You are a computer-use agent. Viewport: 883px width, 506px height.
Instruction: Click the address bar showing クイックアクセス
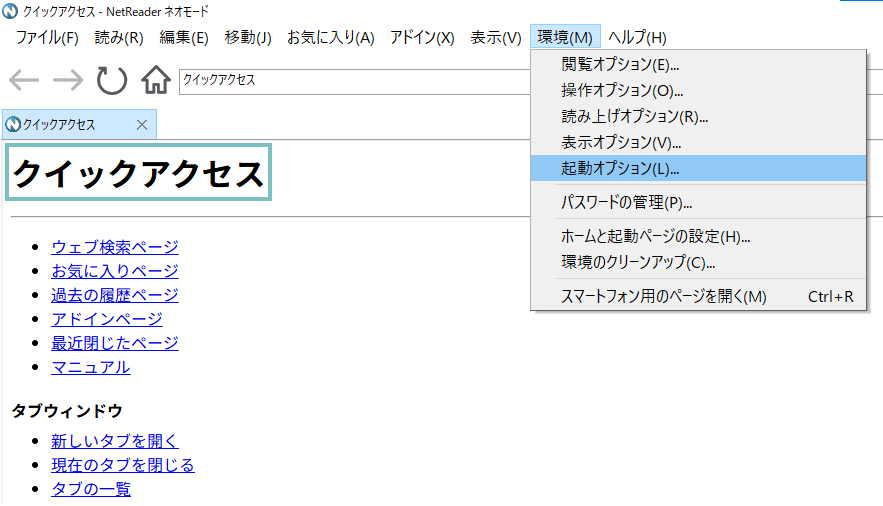[355, 82]
